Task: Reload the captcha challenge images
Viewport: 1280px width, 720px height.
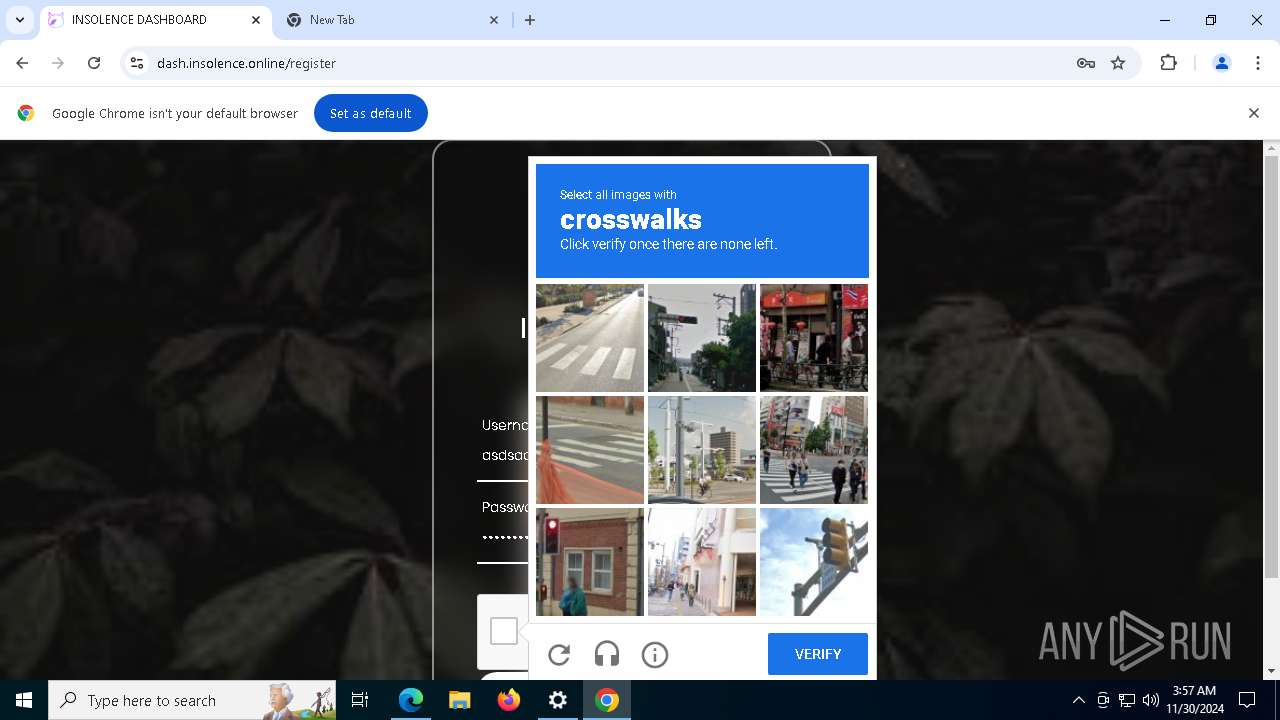Action: pos(559,655)
